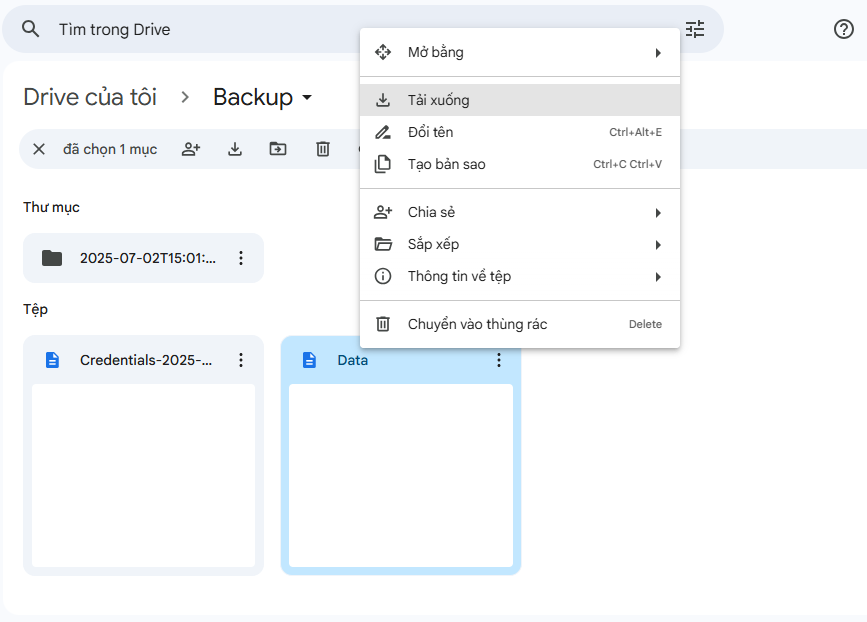Expand the Sắp xếp submenu arrow
Viewport: 867px width, 622px height.
658,245
